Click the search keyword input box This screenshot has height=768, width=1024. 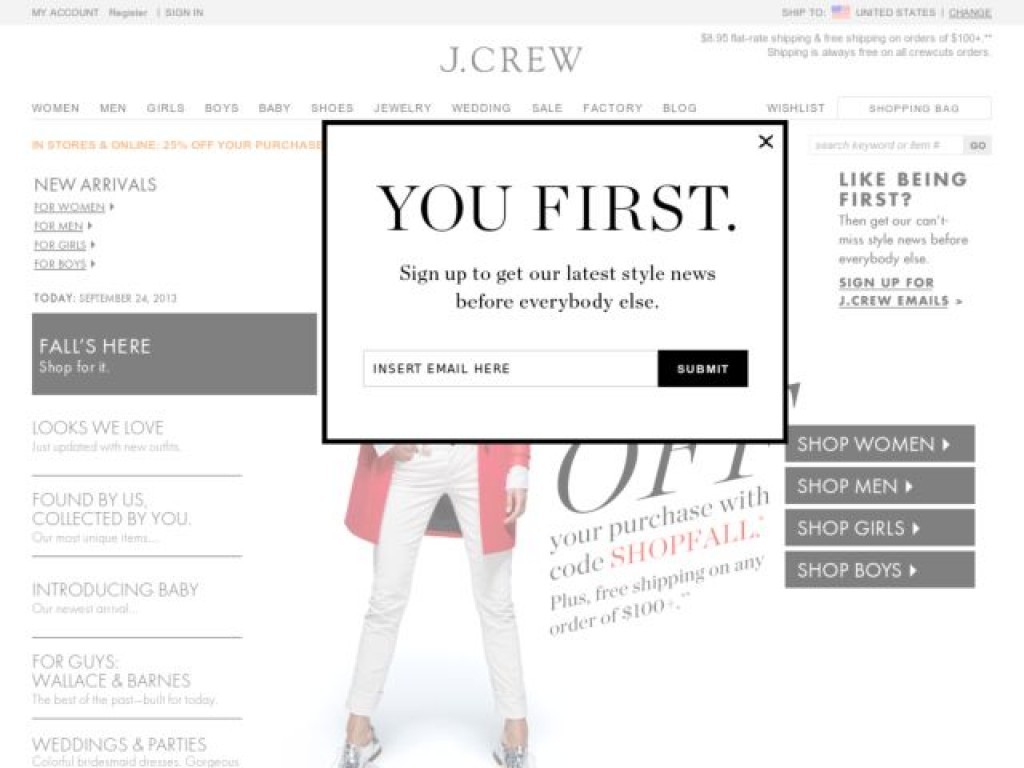886,145
